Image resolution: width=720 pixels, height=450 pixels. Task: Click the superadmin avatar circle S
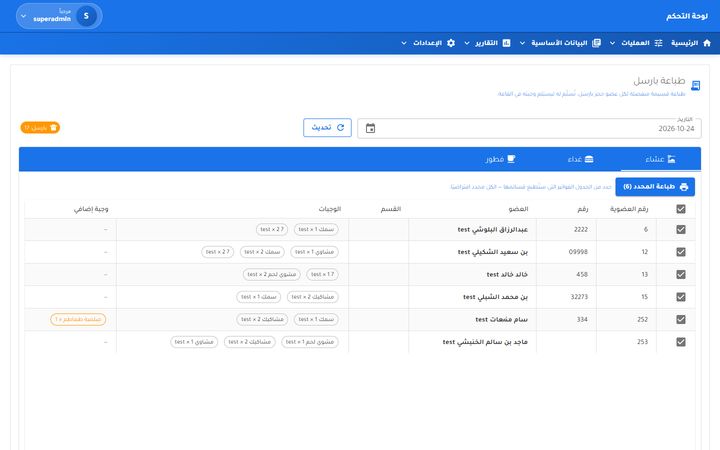(86, 16)
